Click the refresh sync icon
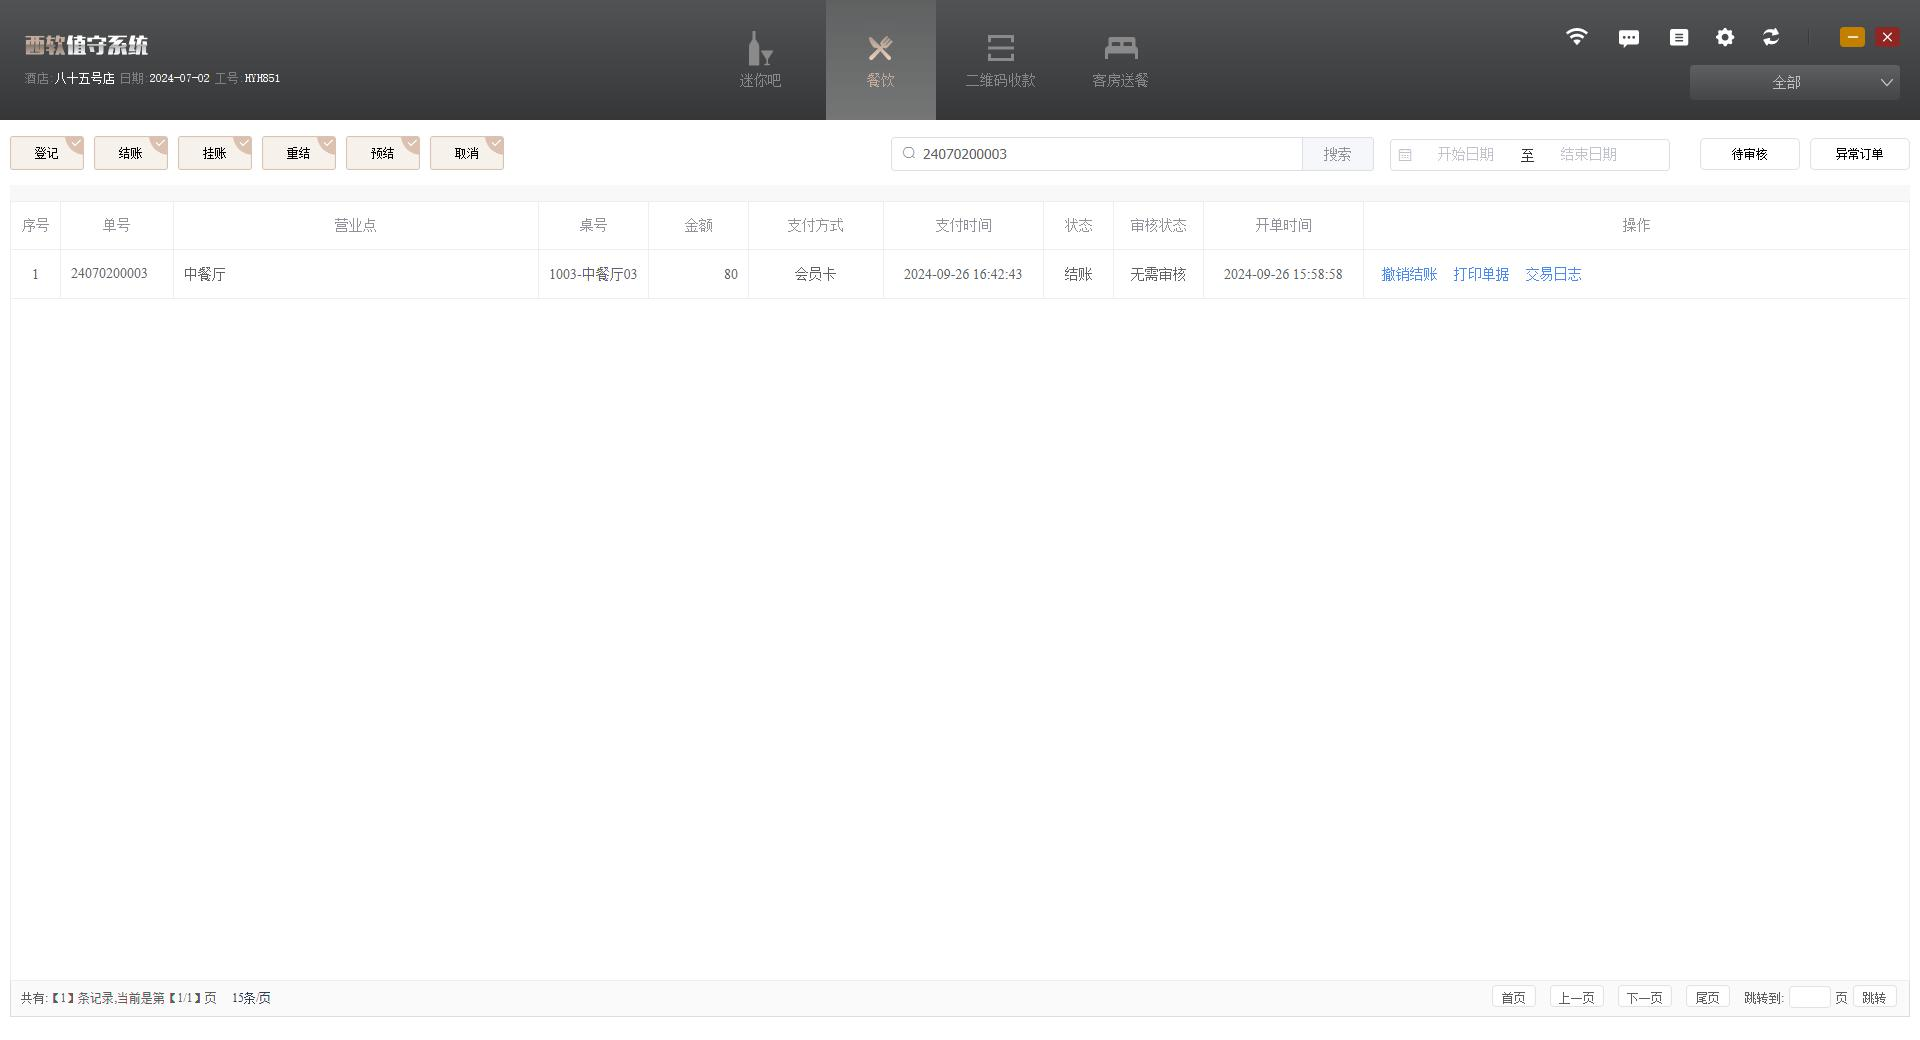 1771,37
